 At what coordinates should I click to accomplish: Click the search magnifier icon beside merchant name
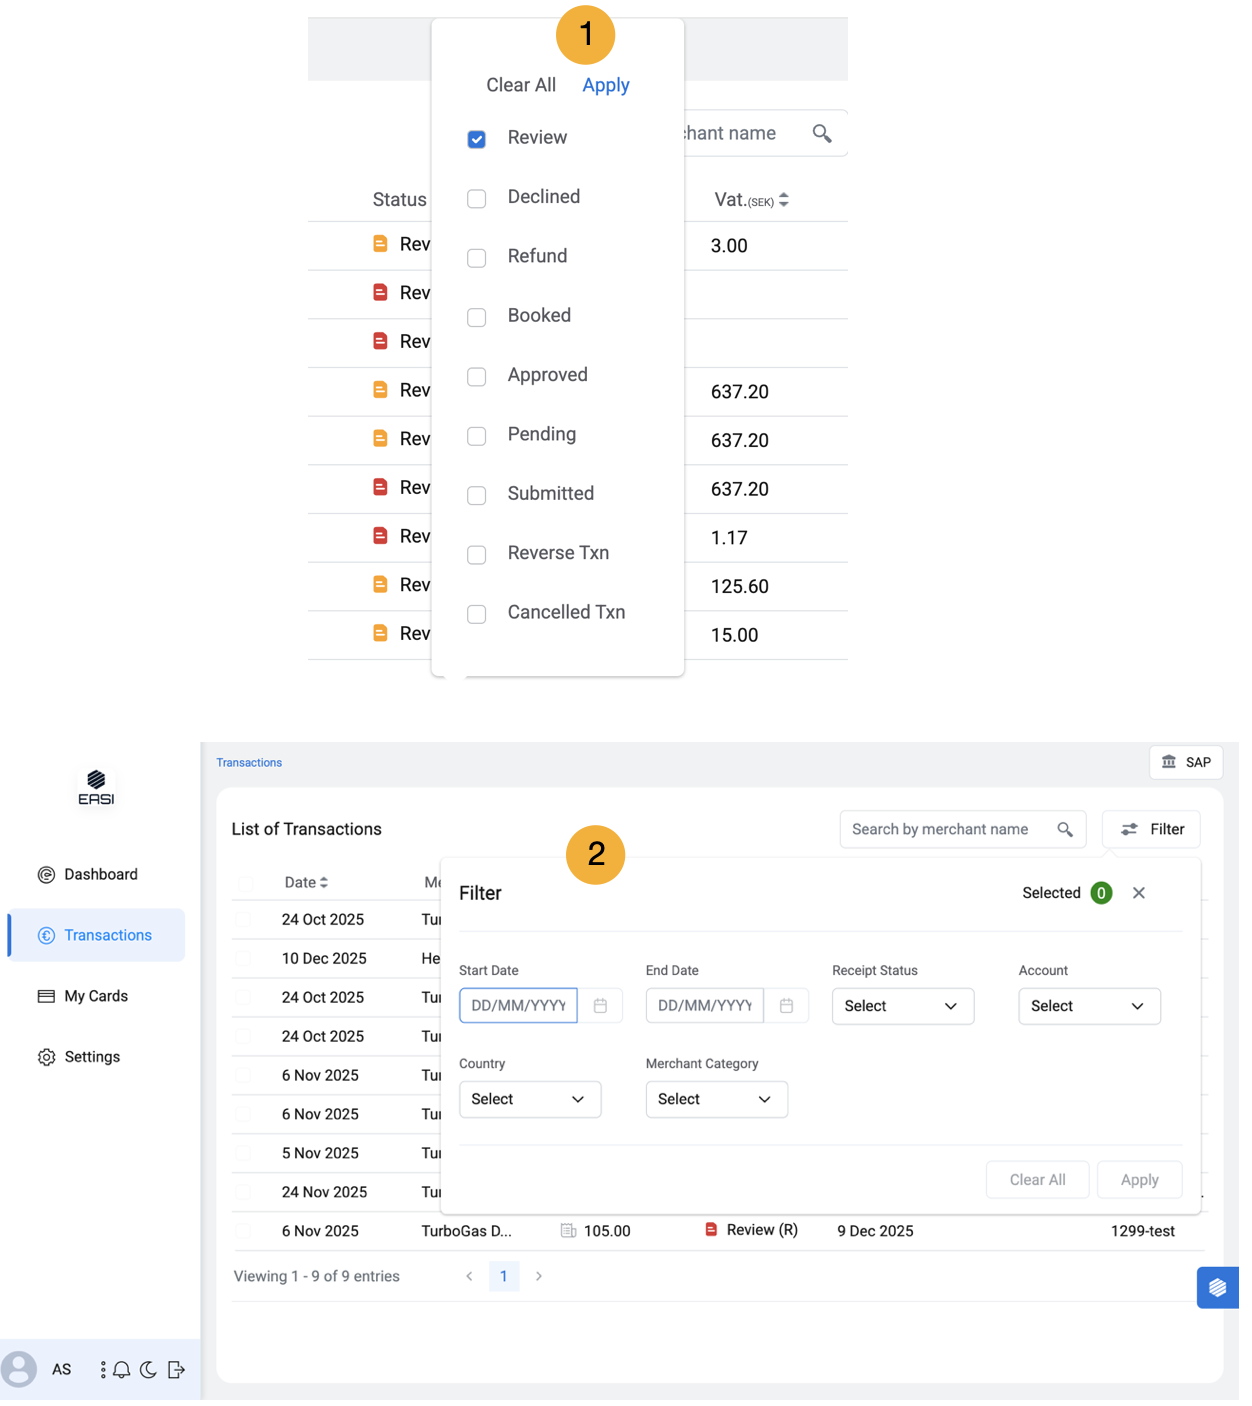1064,829
